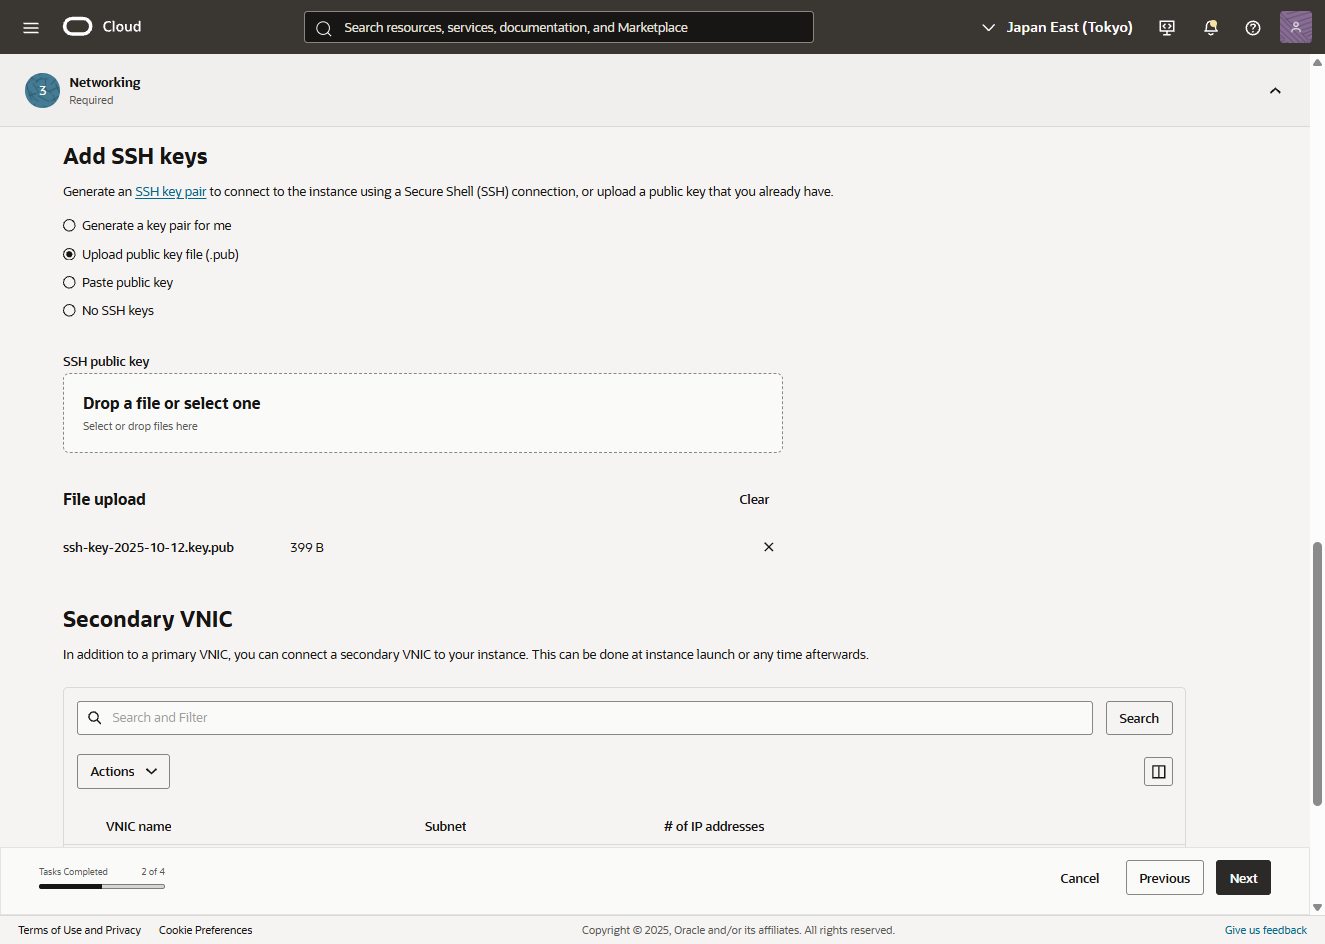Select the Paste public key option

pos(70,283)
